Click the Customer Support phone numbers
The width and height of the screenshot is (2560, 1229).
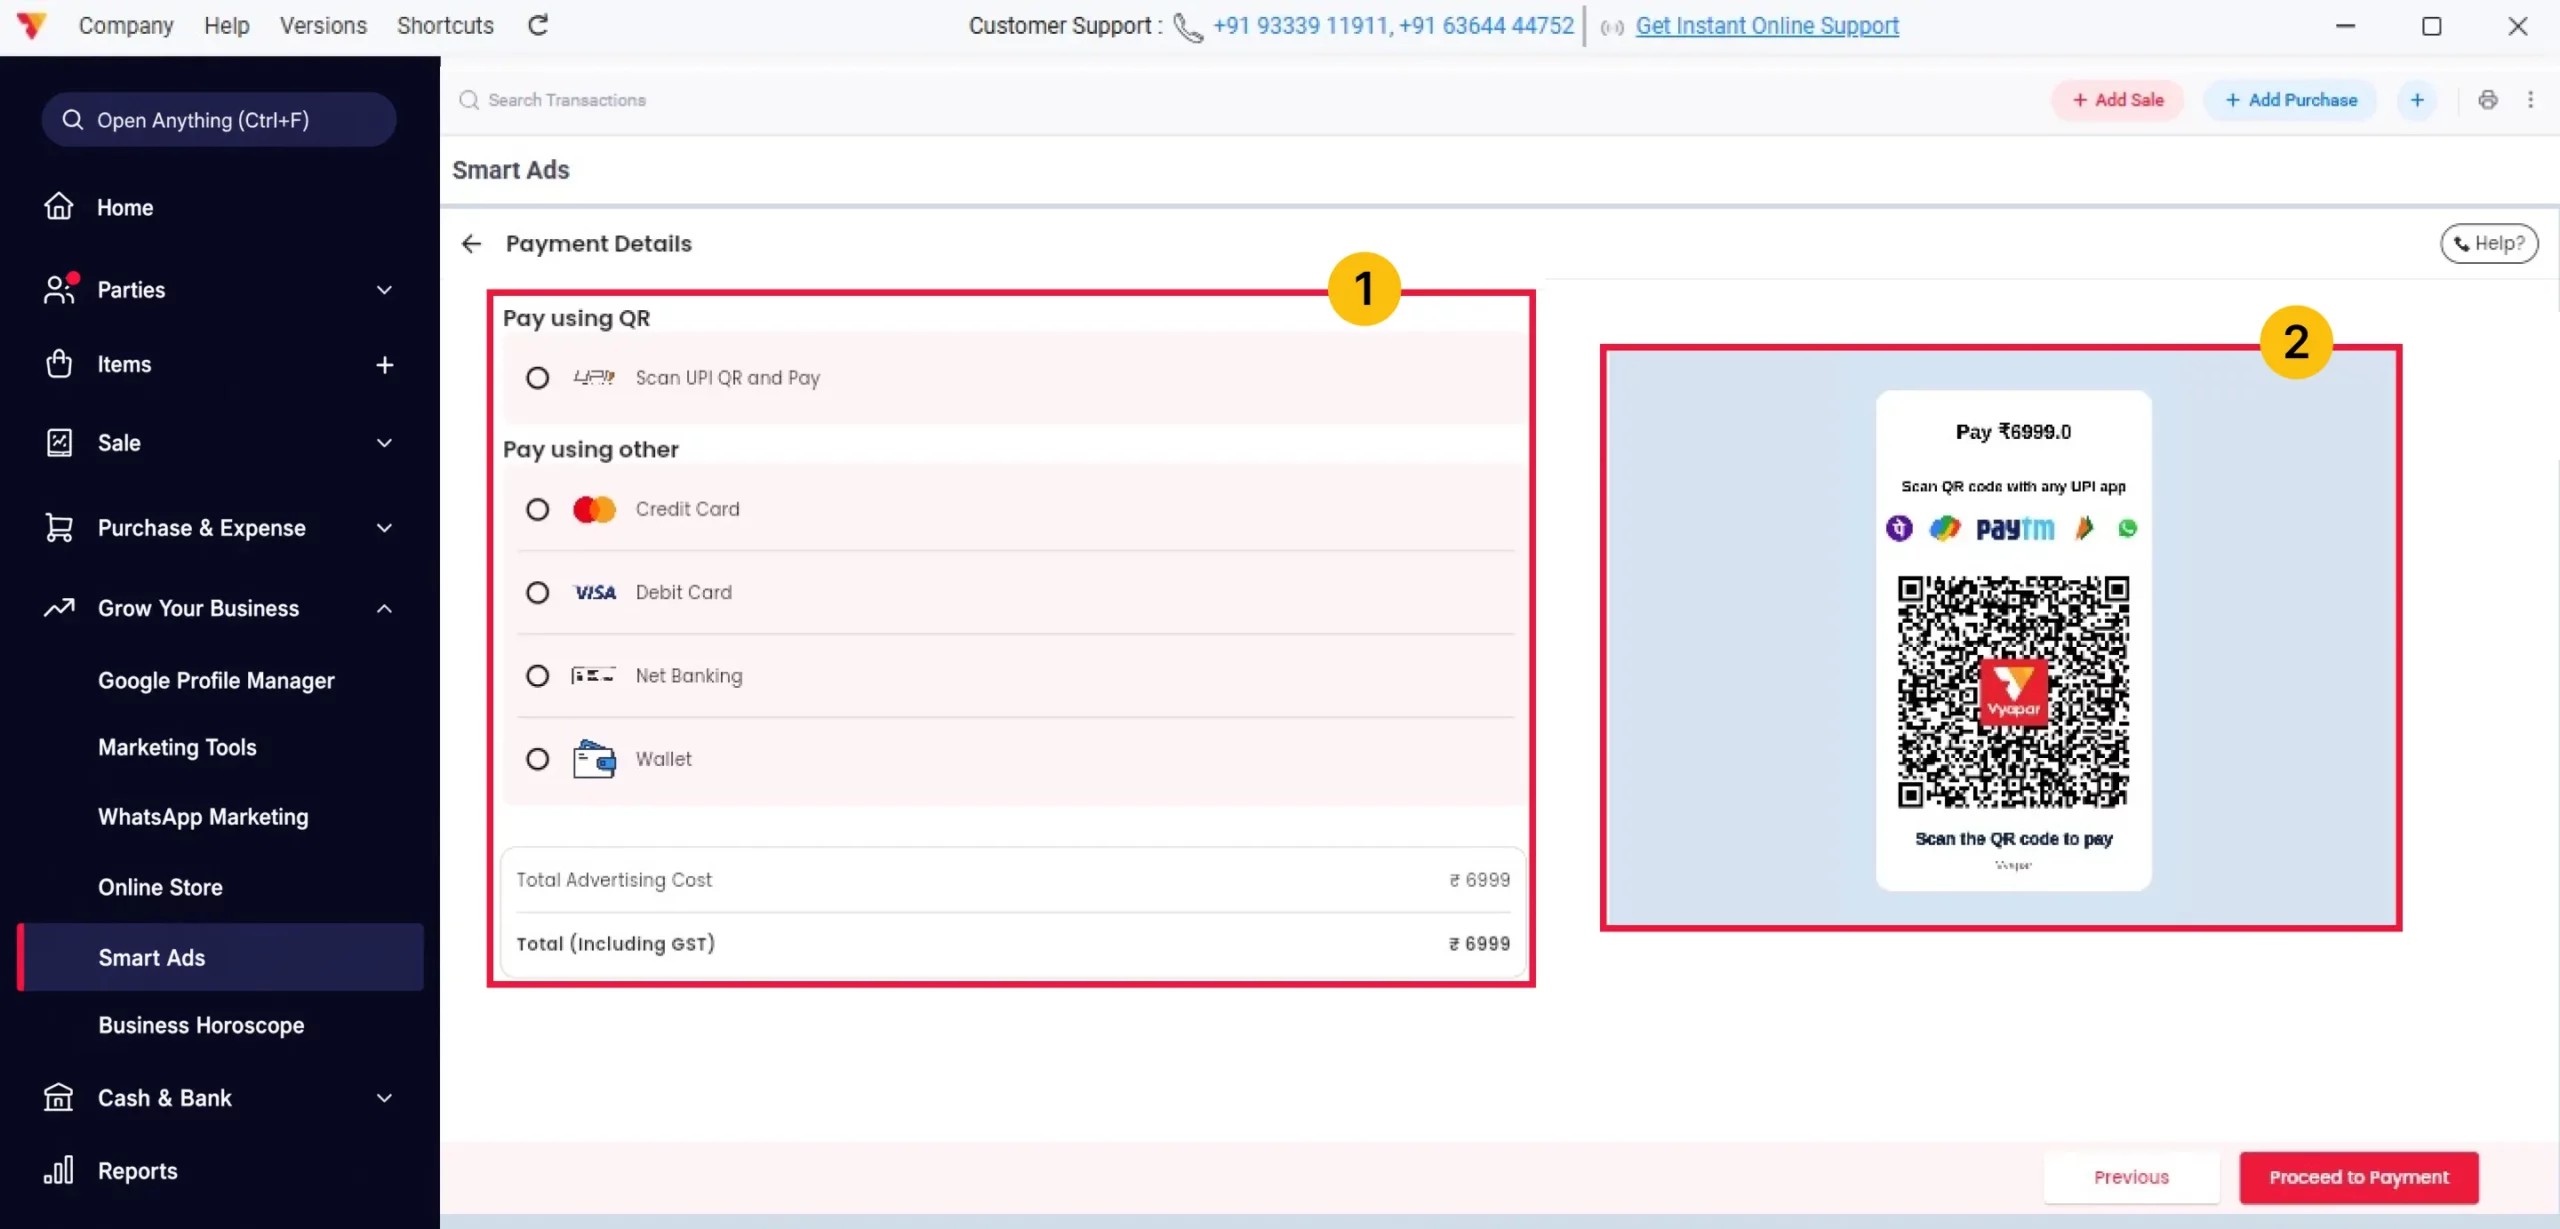[x=1393, y=26]
